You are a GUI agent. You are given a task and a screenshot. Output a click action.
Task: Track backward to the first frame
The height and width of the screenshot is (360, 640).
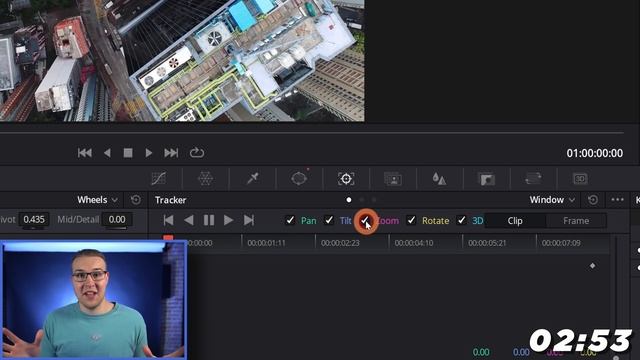[168, 220]
